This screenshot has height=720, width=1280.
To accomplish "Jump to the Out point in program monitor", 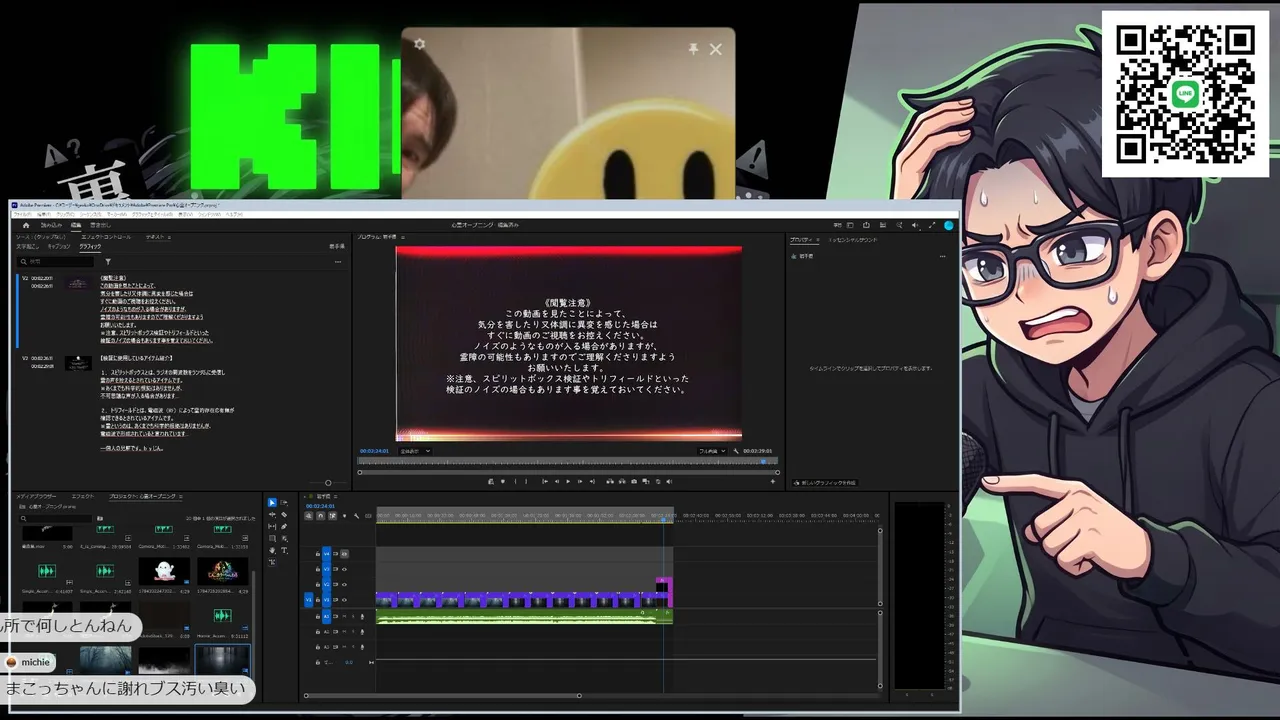I will (x=593, y=481).
